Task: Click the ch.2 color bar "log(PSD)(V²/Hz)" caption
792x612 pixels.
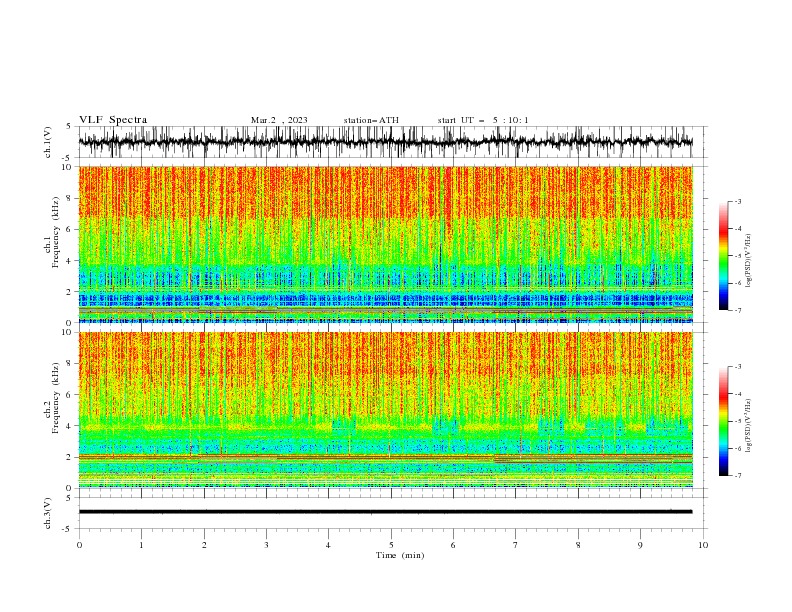Action: [749, 425]
